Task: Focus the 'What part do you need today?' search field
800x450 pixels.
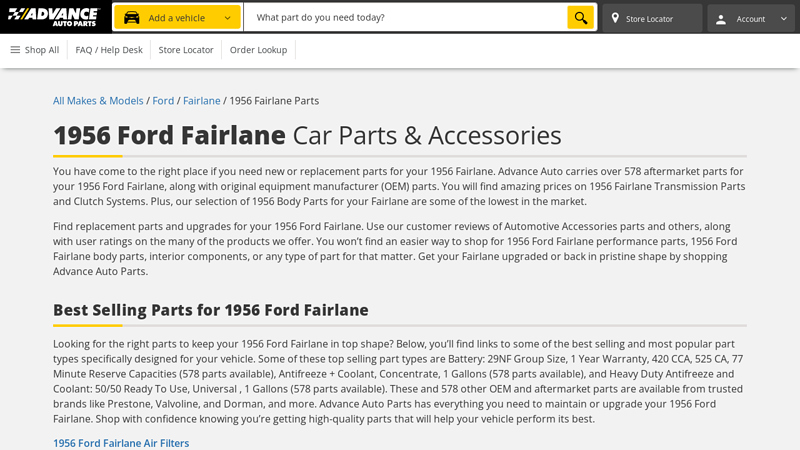Action: point(406,18)
